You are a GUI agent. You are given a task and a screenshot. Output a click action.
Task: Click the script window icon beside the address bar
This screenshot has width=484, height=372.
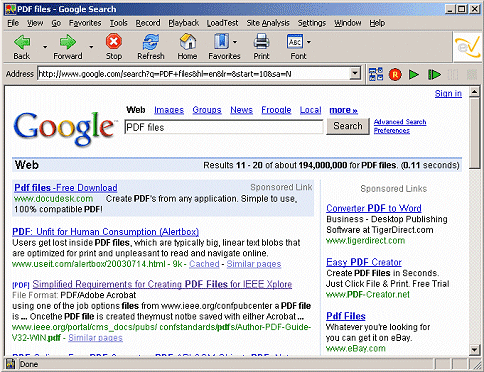(x=376, y=74)
